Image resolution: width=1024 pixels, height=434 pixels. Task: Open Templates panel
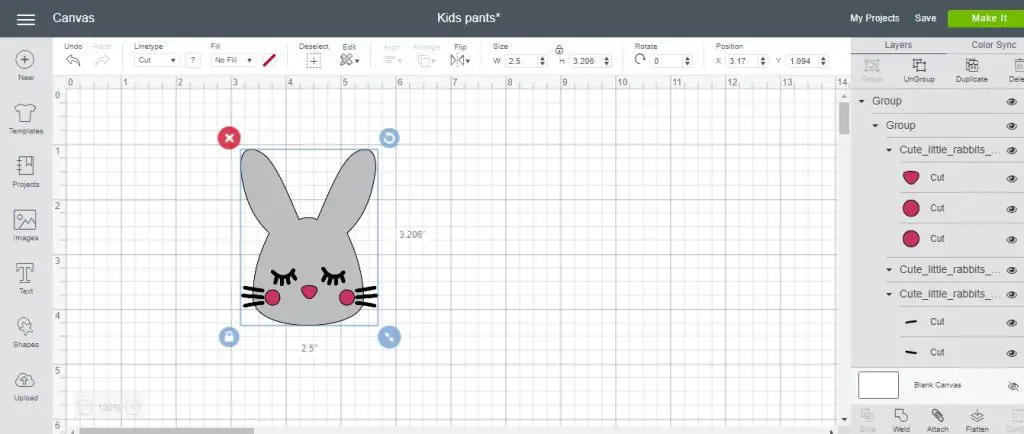(25, 118)
